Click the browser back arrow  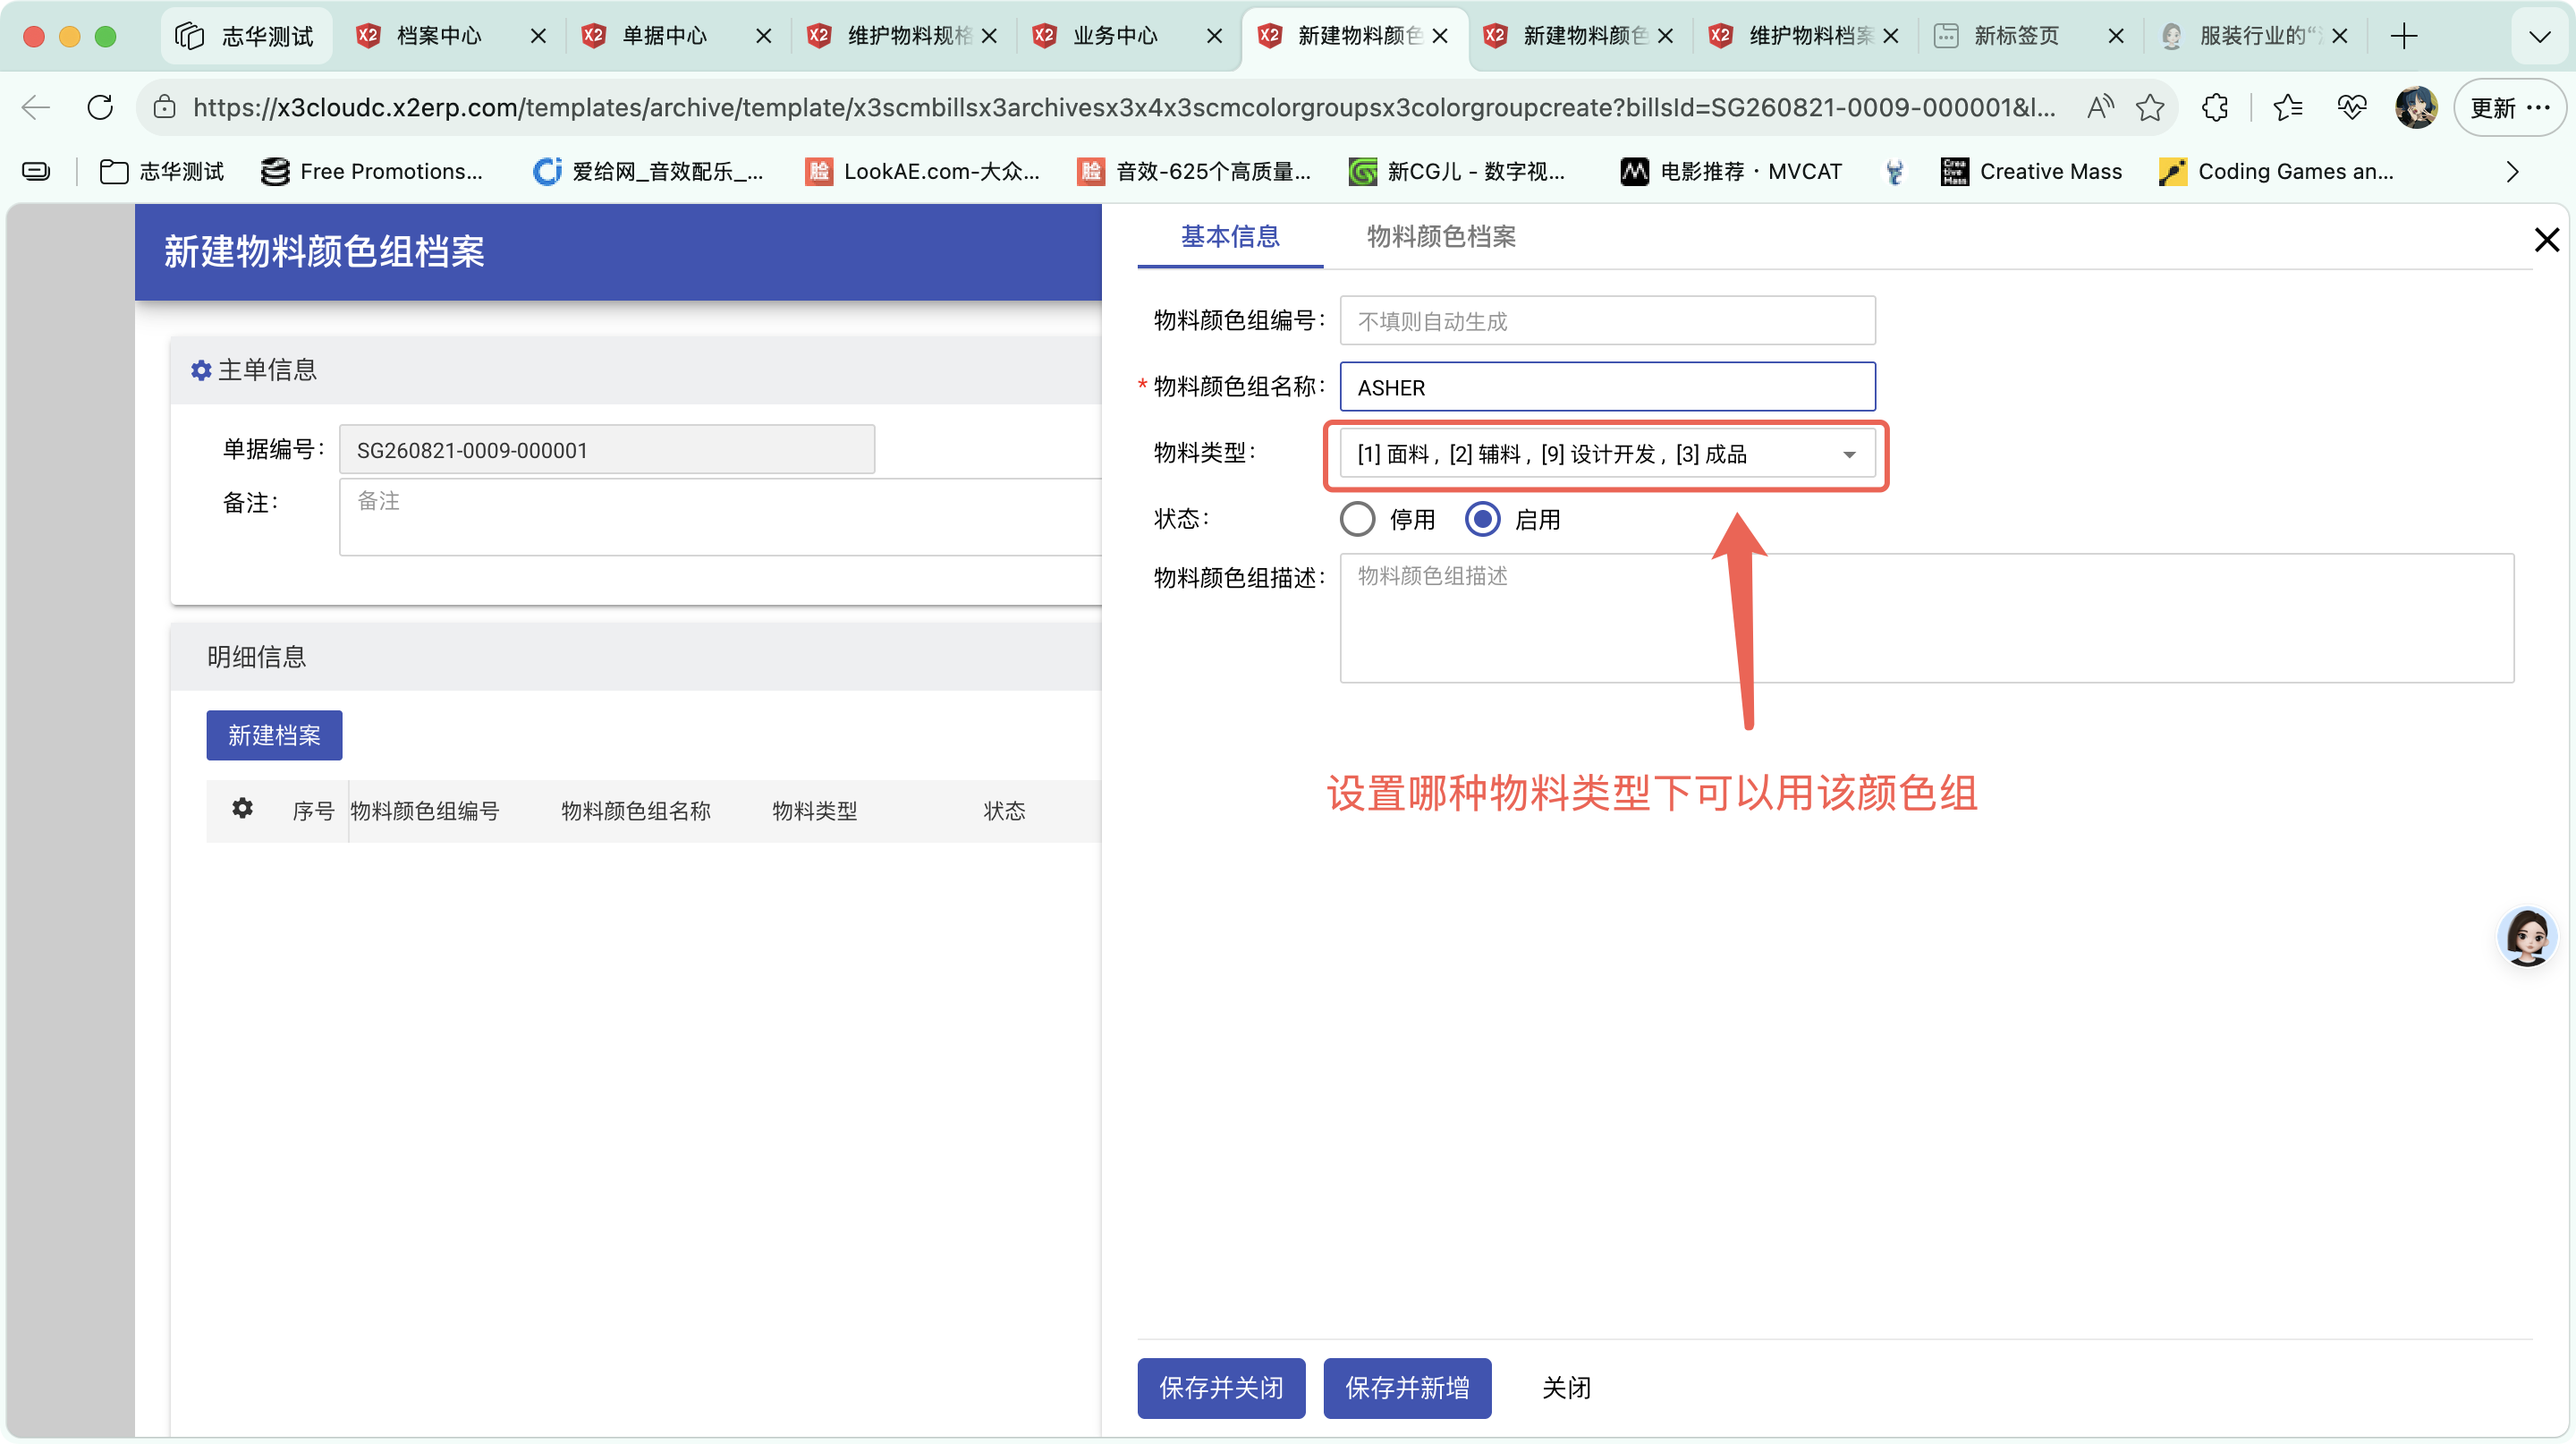(x=36, y=107)
